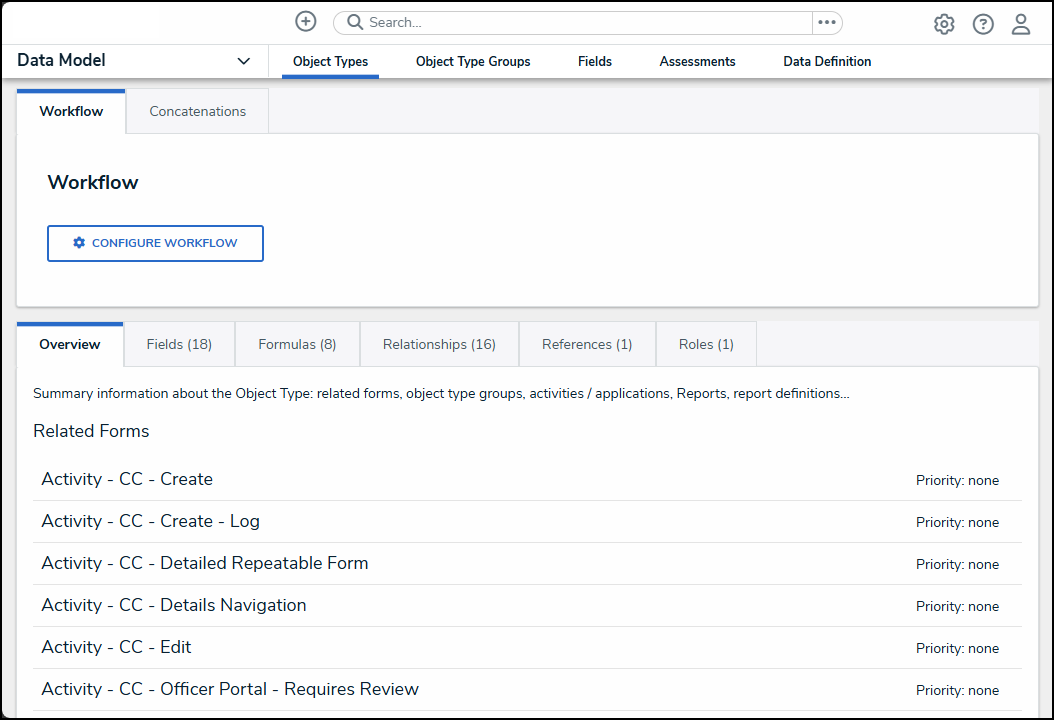The width and height of the screenshot is (1054, 720).
Task: Open the user profile icon
Action: tap(1020, 24)
